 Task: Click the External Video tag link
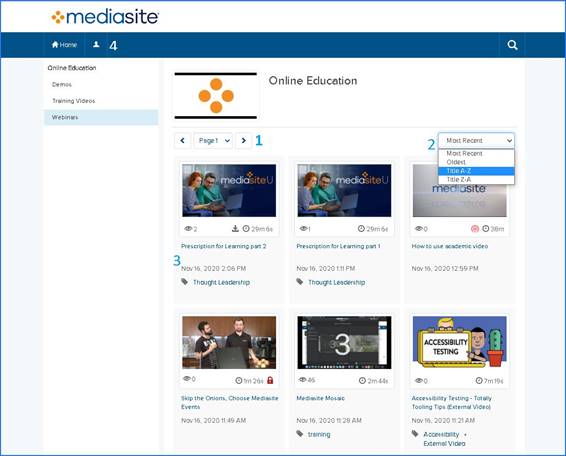click(x=444, y=443)
